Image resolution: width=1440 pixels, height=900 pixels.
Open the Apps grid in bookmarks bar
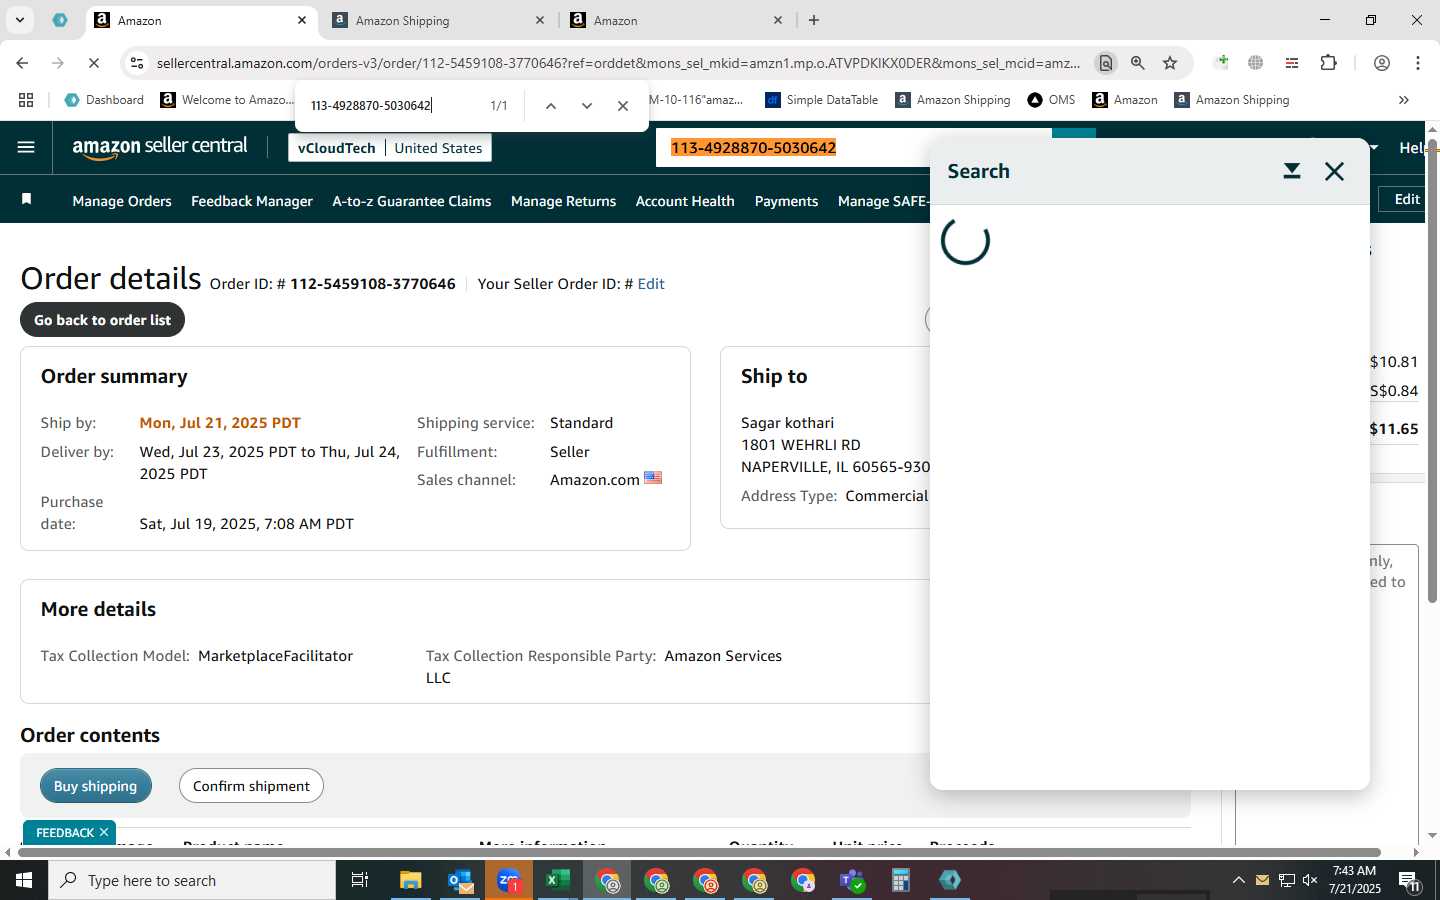[x=26, y=100]
